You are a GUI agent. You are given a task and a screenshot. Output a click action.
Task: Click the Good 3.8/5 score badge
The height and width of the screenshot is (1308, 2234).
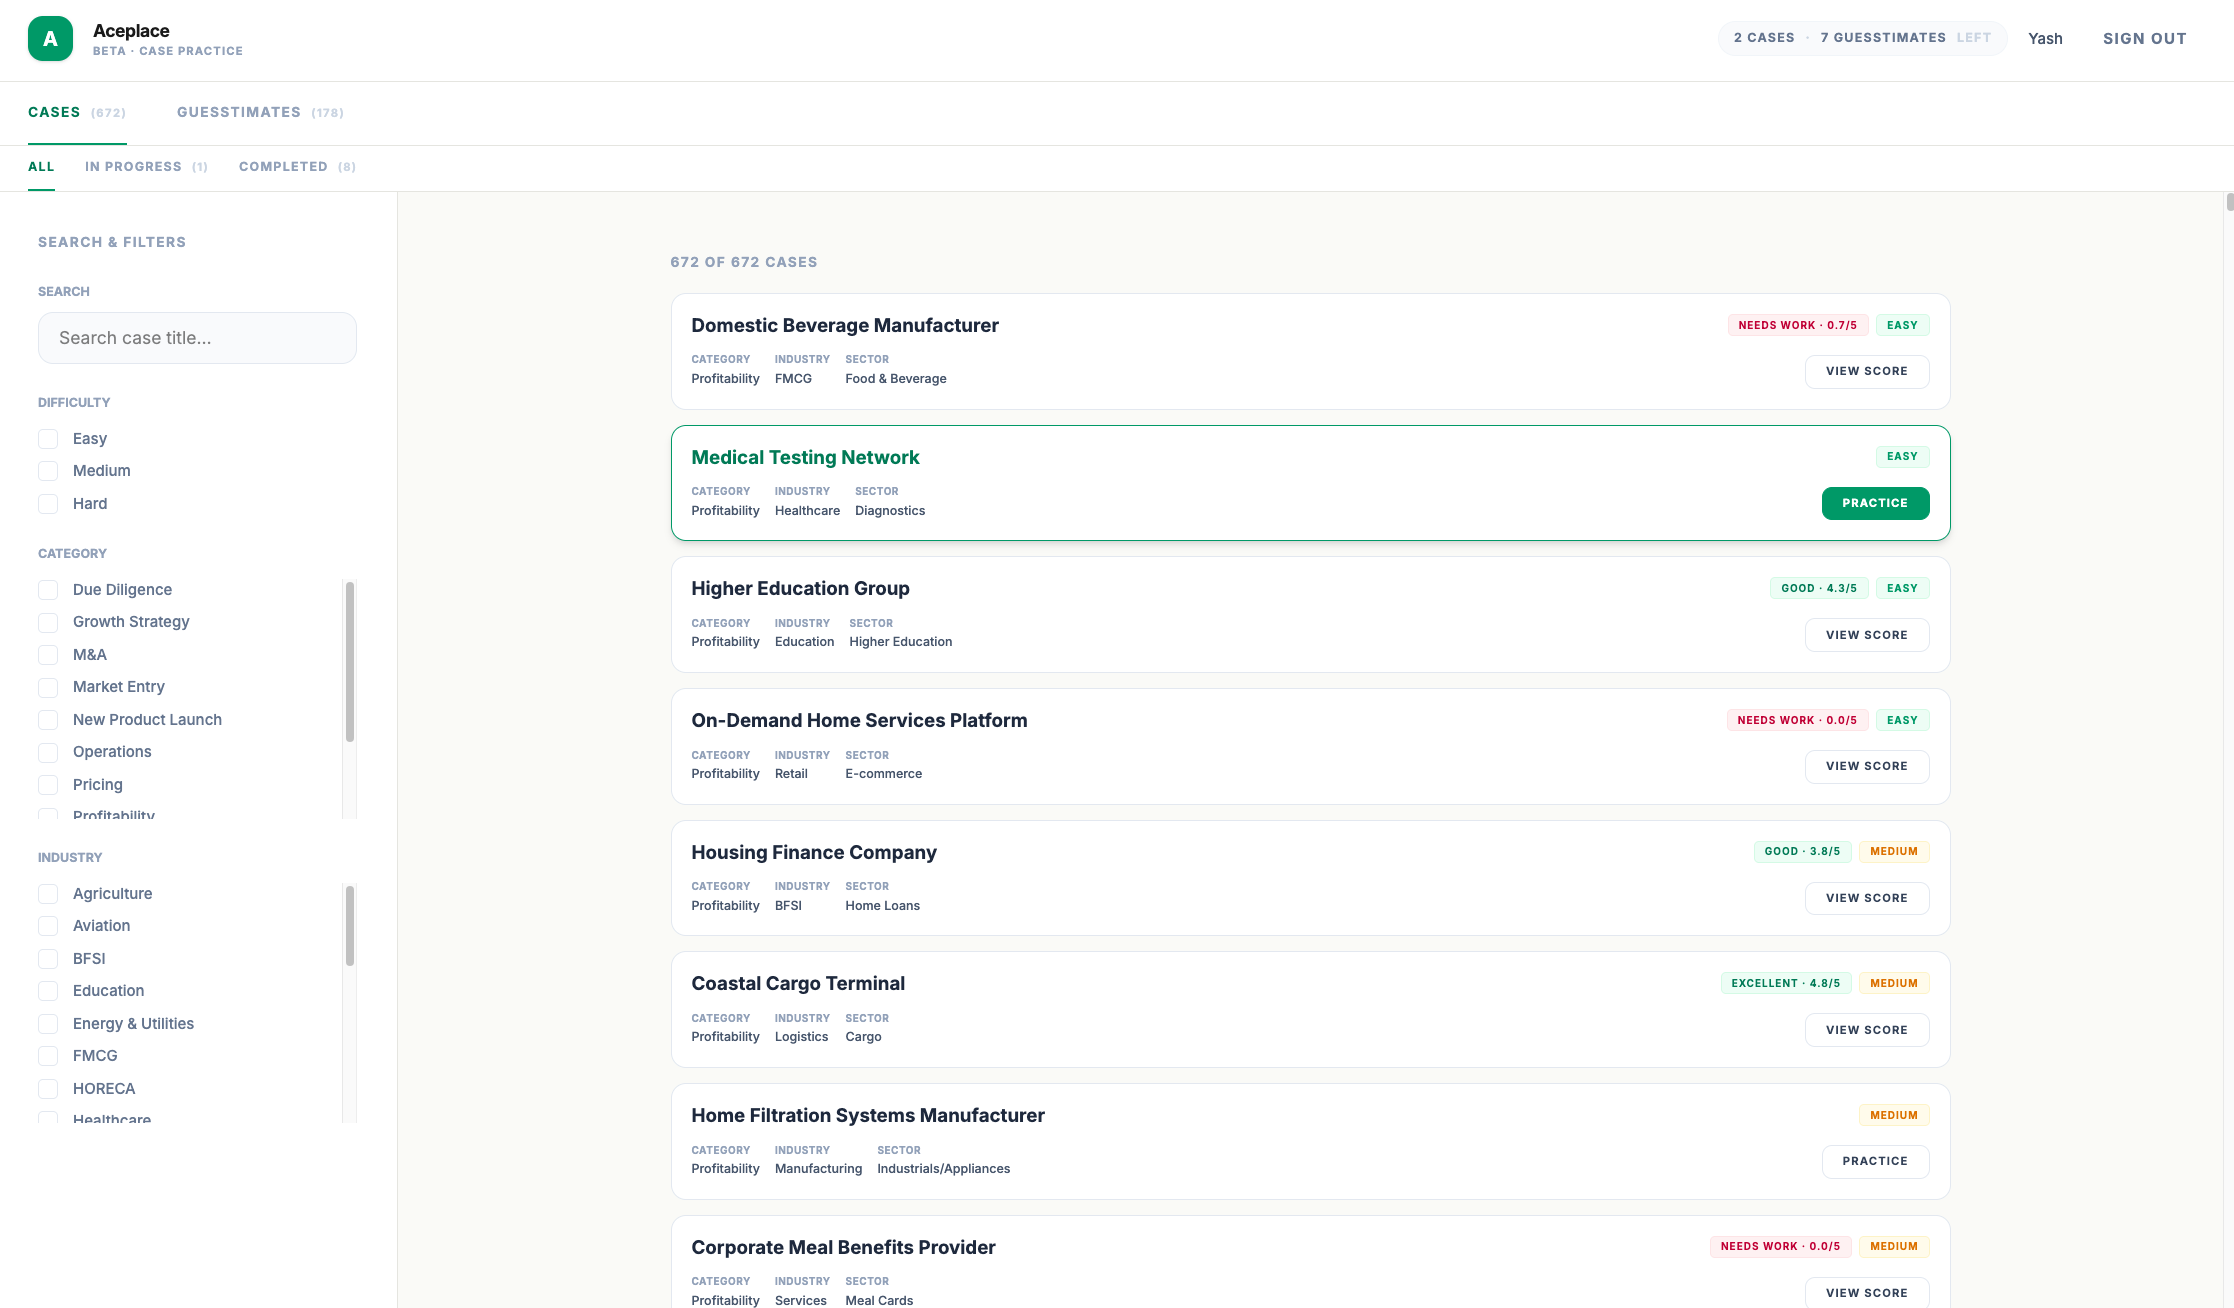coord(1802,852)
